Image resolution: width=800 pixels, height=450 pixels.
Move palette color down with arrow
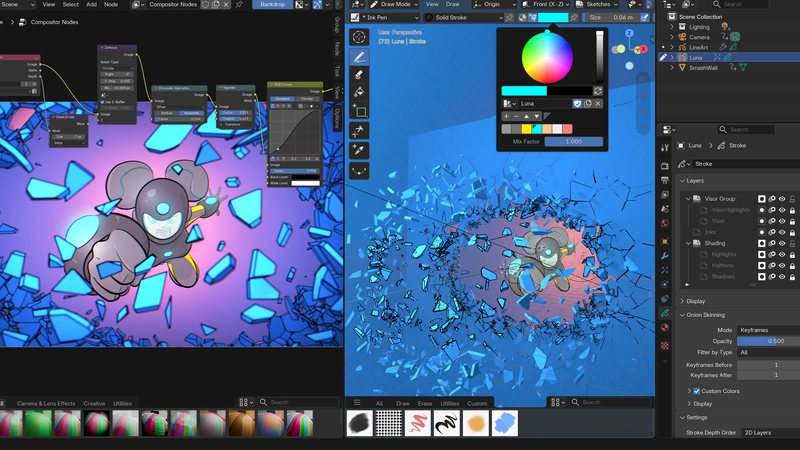[x=536, y=116]
